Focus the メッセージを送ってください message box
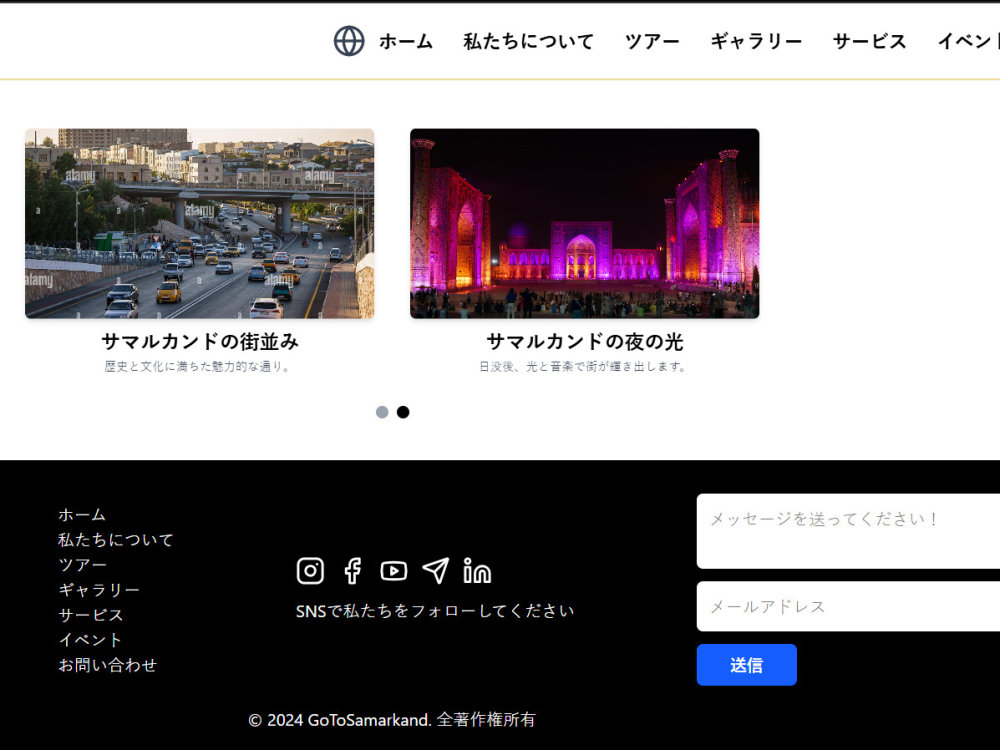1000x750 pixels. point(848,531)
